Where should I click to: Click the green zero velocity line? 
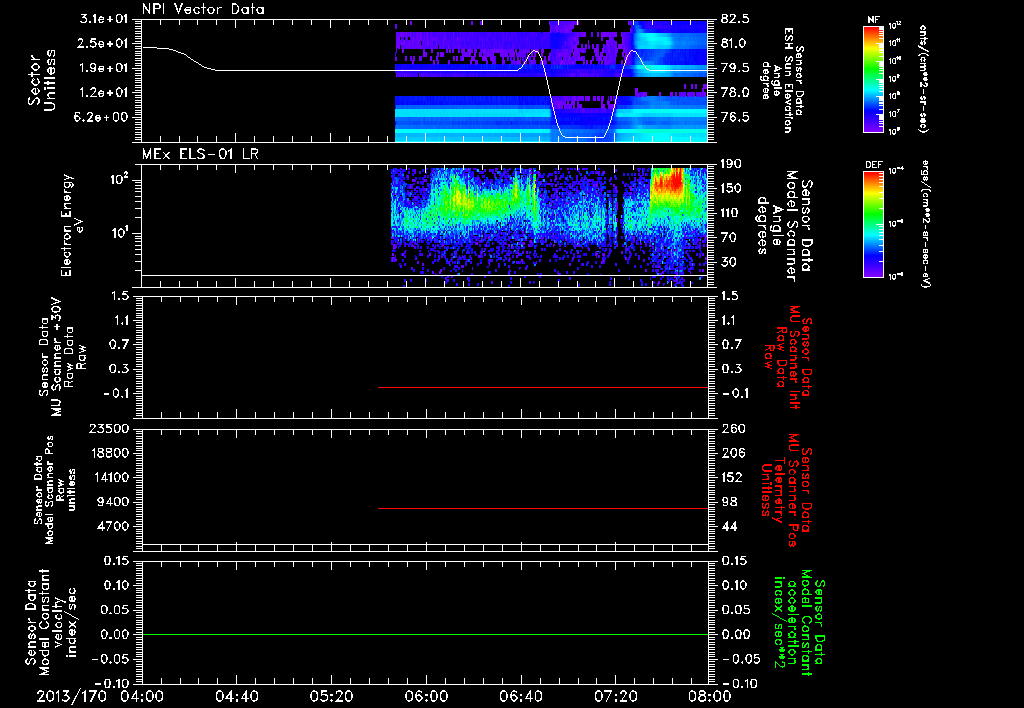click(425, 634)
